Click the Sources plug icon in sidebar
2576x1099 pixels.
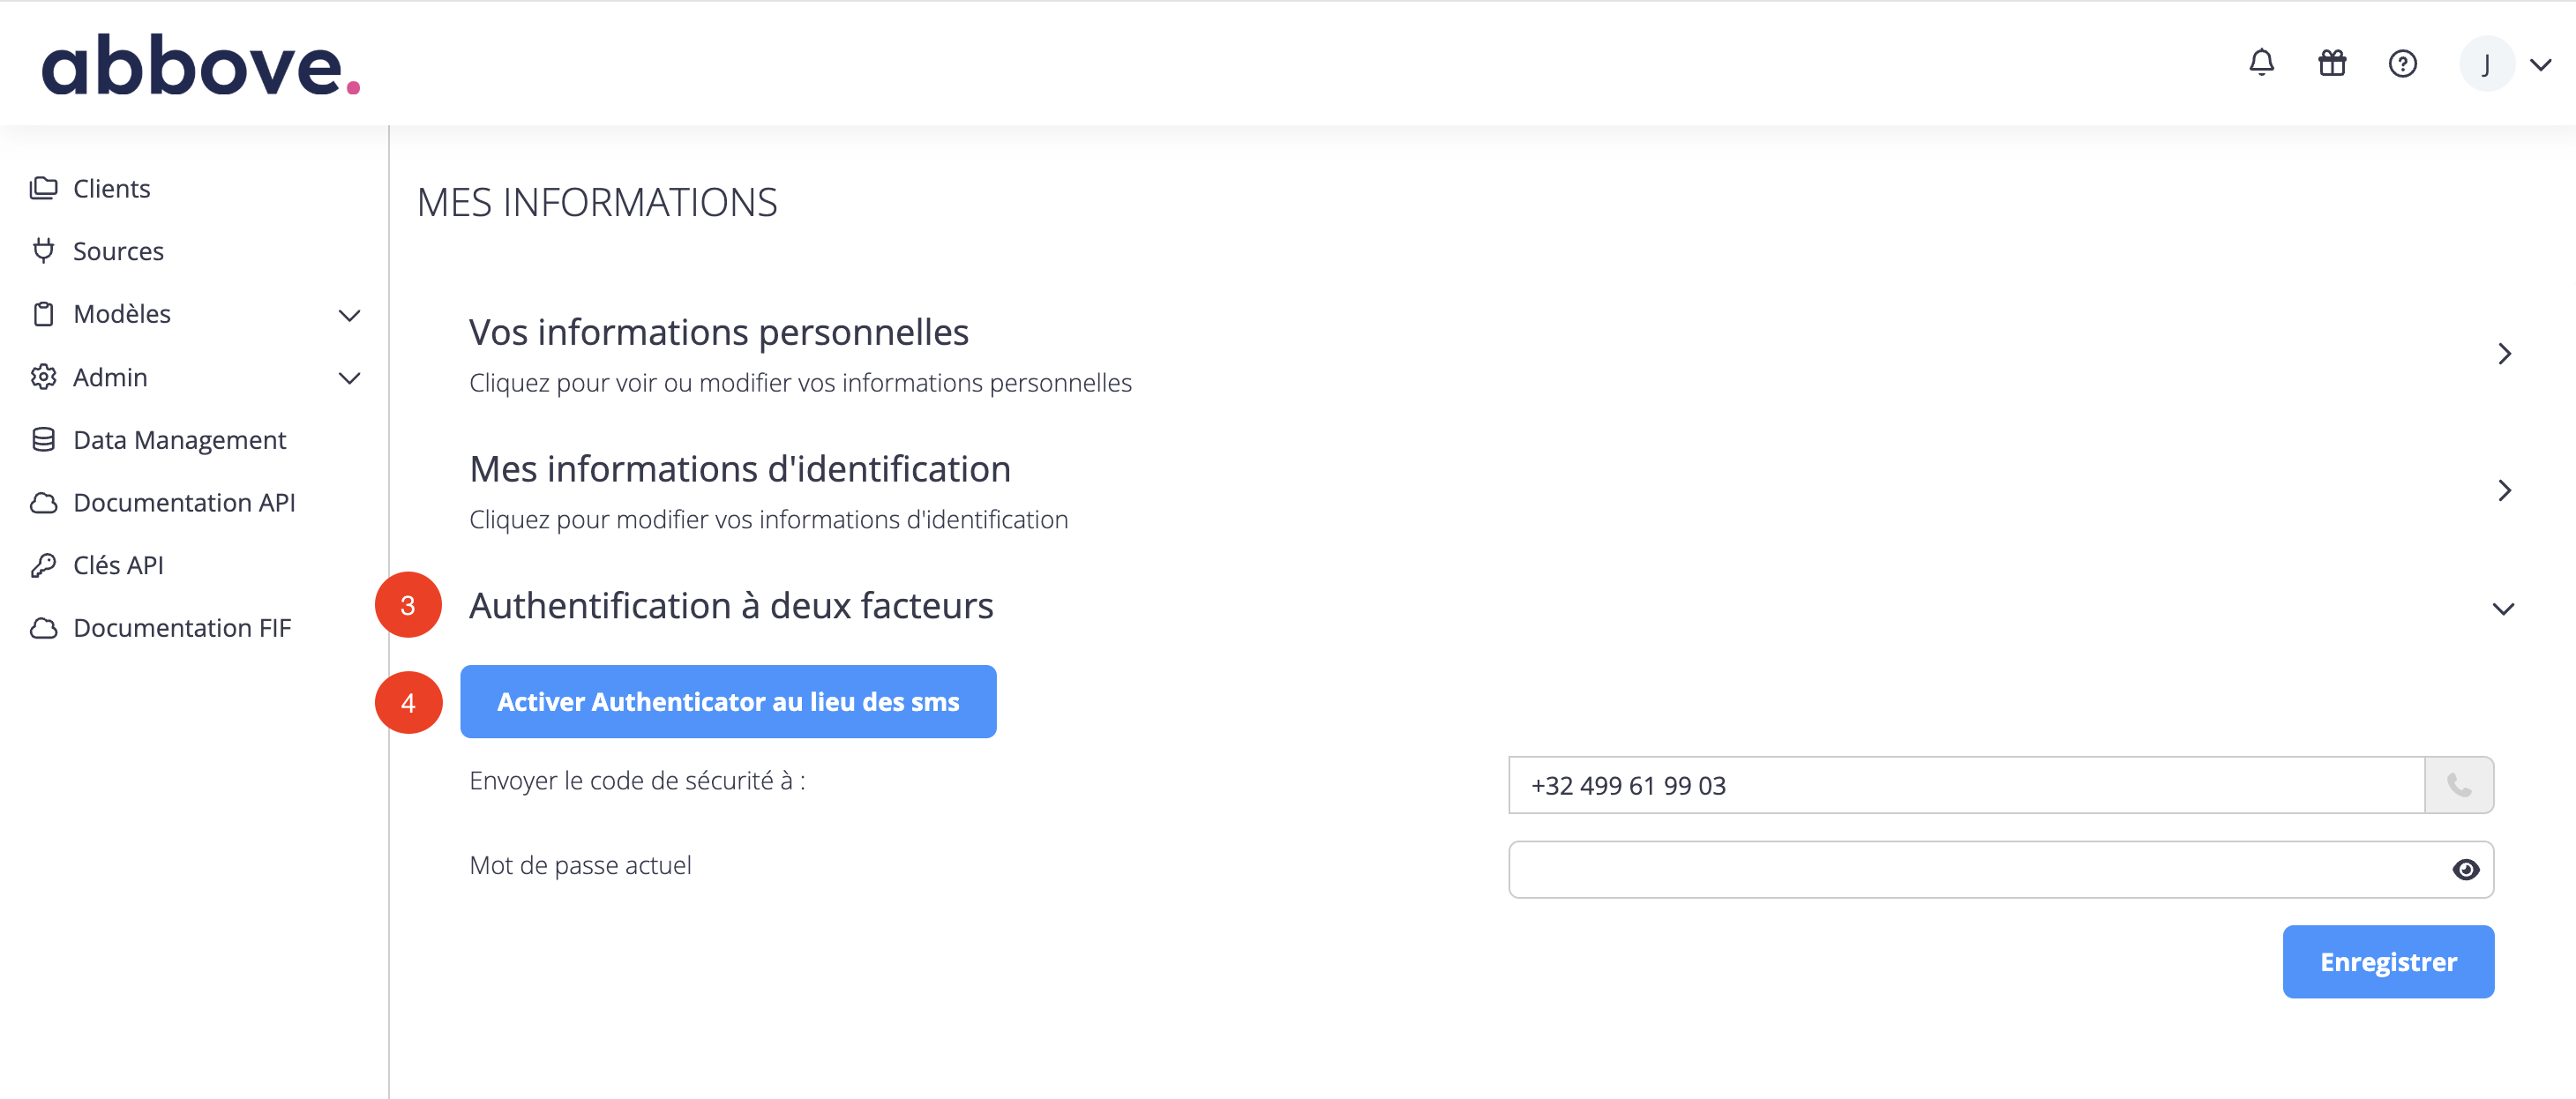(43, 250)
